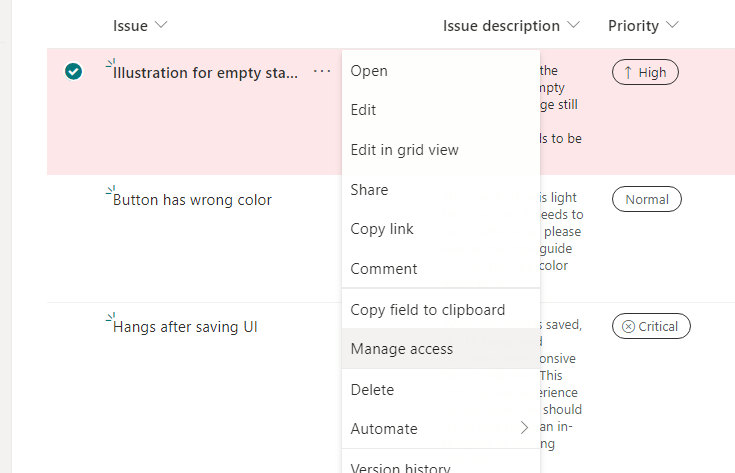Select Share in the context menu
The height and width of the screenshot is (473, 735).
point(441,190)
